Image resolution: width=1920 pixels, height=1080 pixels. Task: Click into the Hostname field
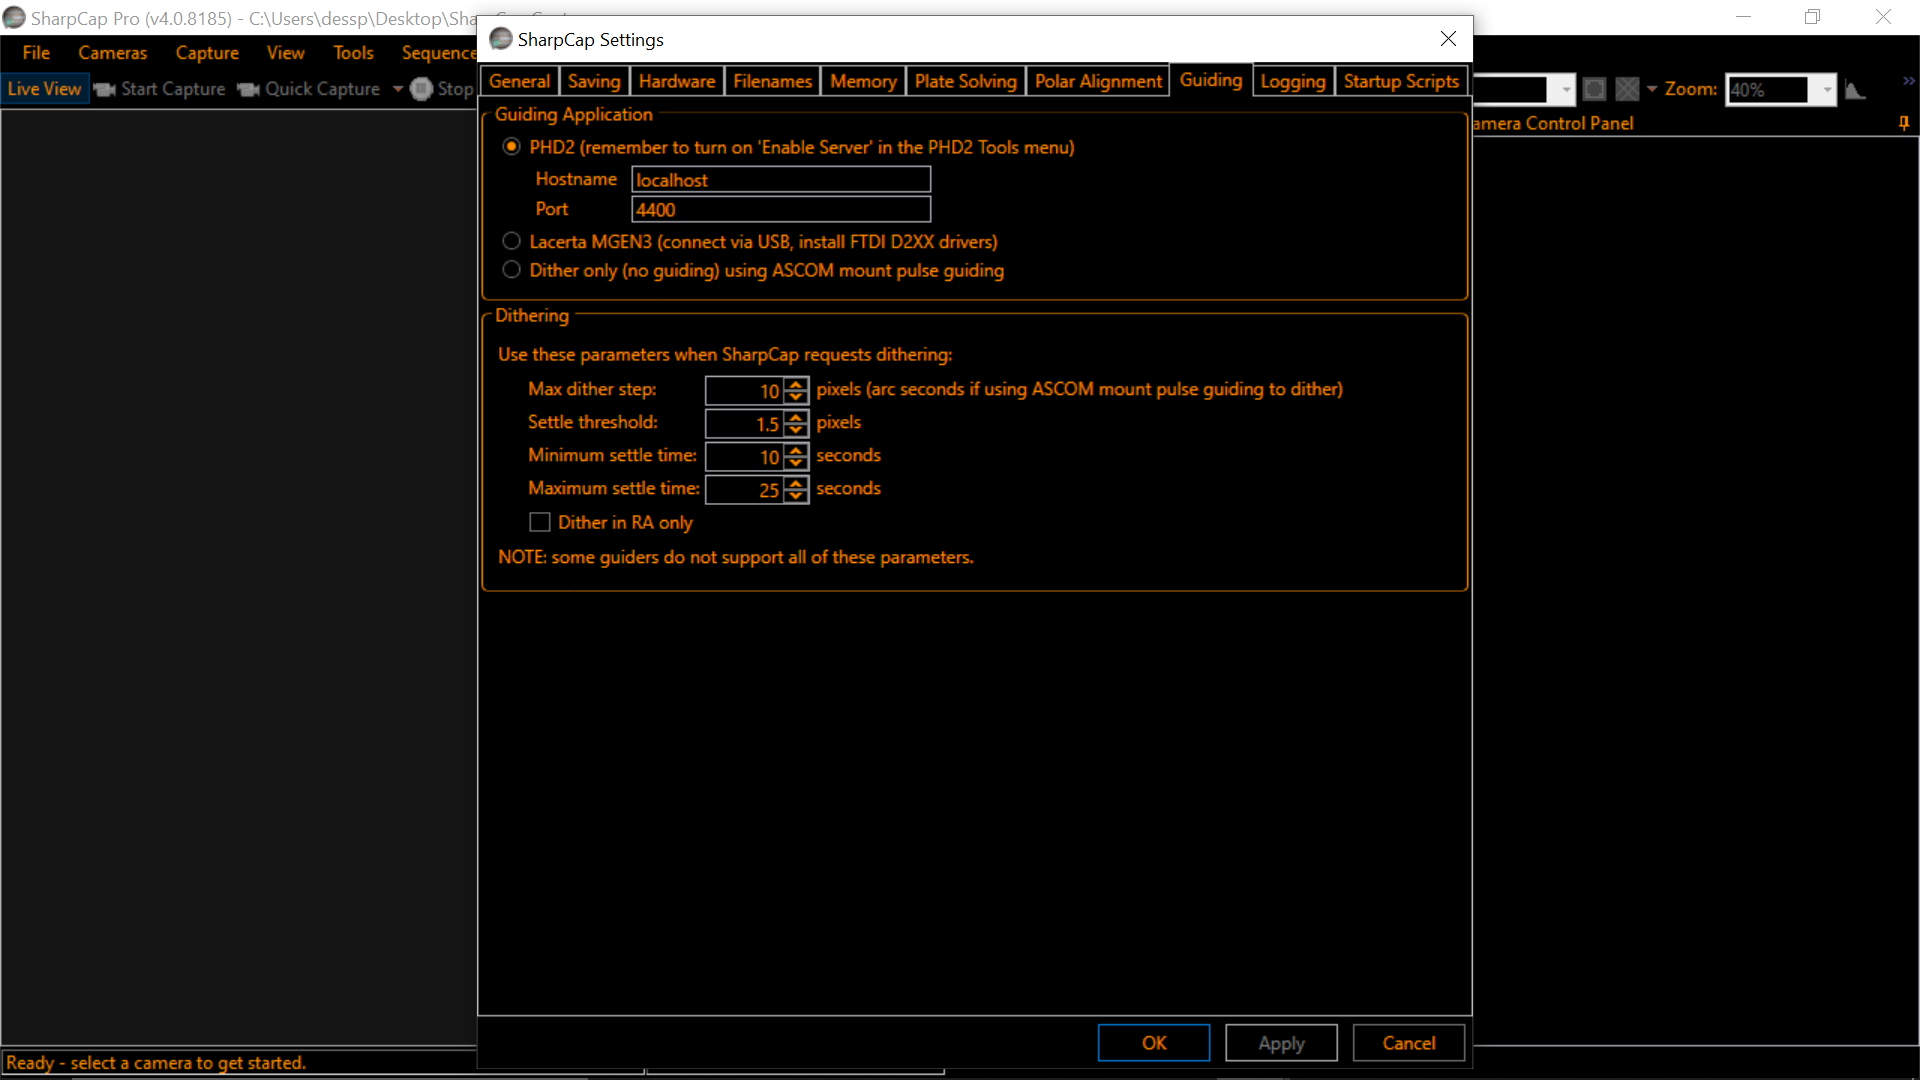point(781,180)
